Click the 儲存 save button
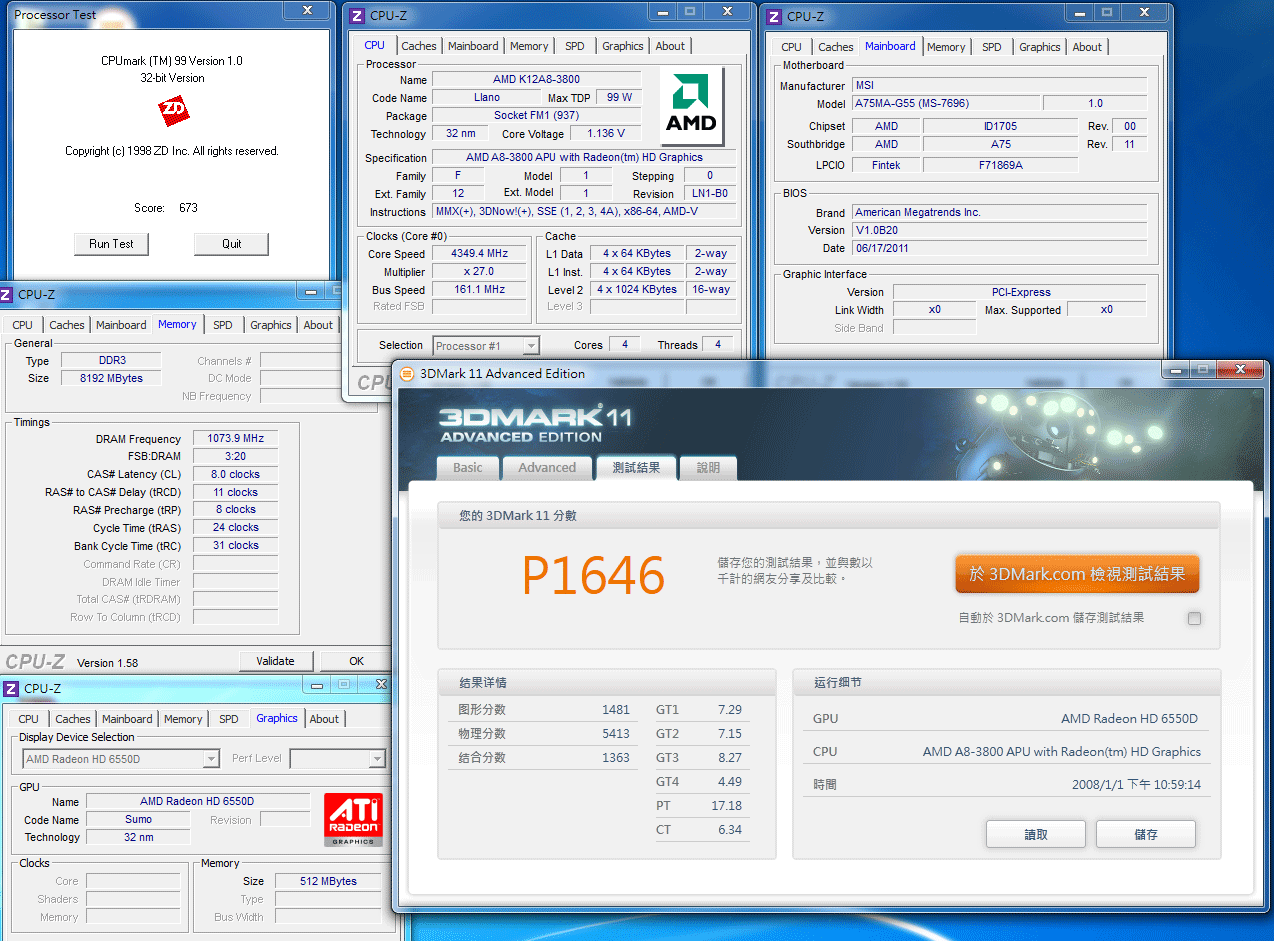Viewport: 1274px width, 941px height. coord(1146,834)
